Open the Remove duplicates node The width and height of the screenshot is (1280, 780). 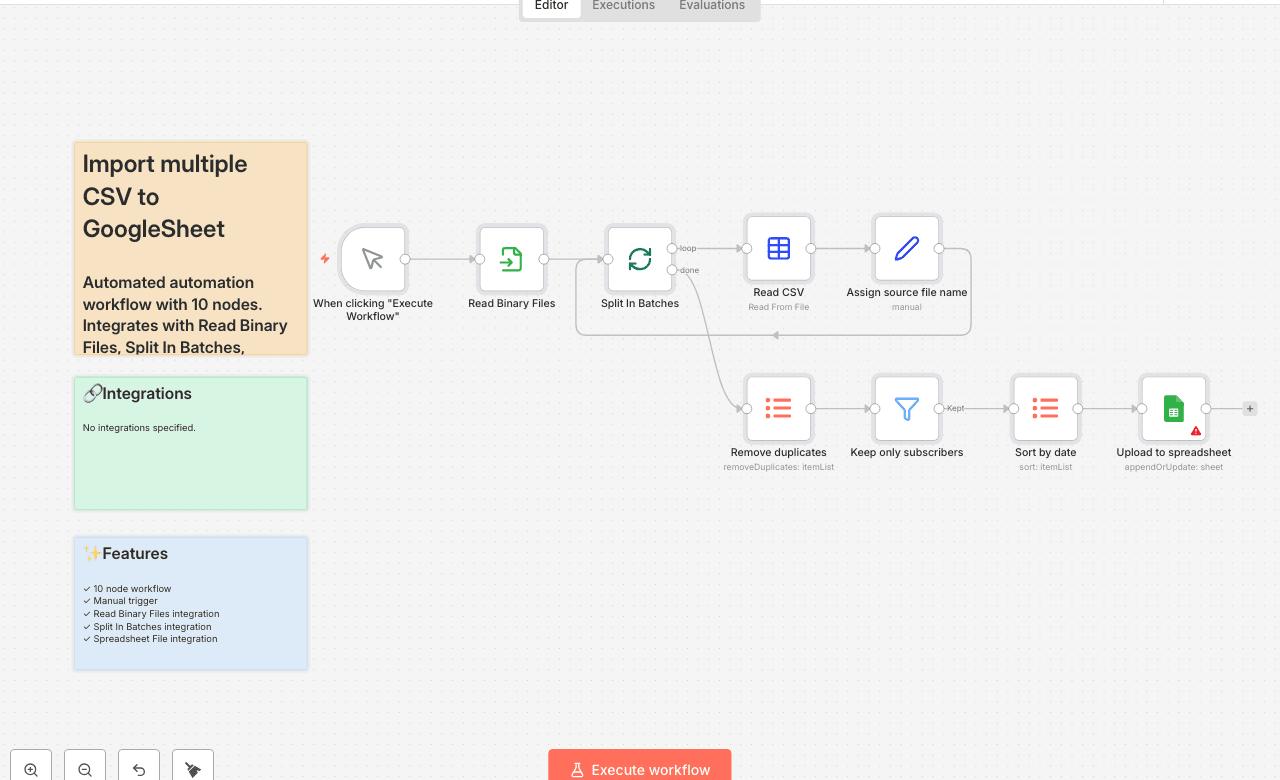[778, 409]
